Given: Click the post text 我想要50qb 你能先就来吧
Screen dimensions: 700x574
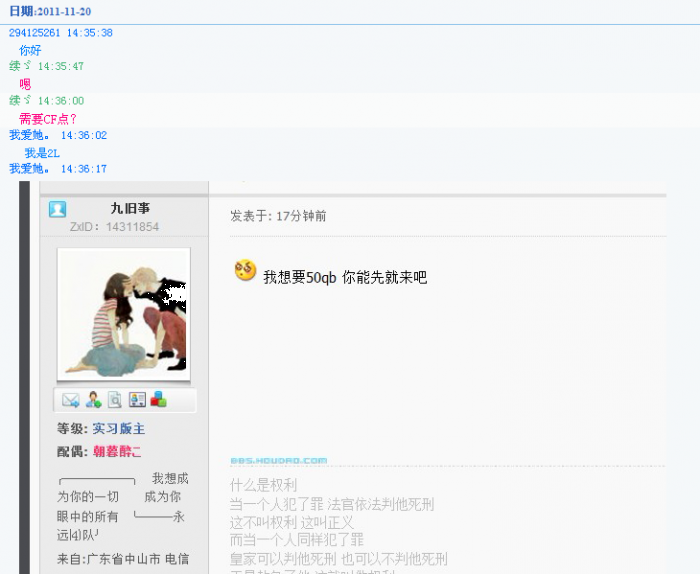Looking at the screenshot, I should (x=345, y=278).
